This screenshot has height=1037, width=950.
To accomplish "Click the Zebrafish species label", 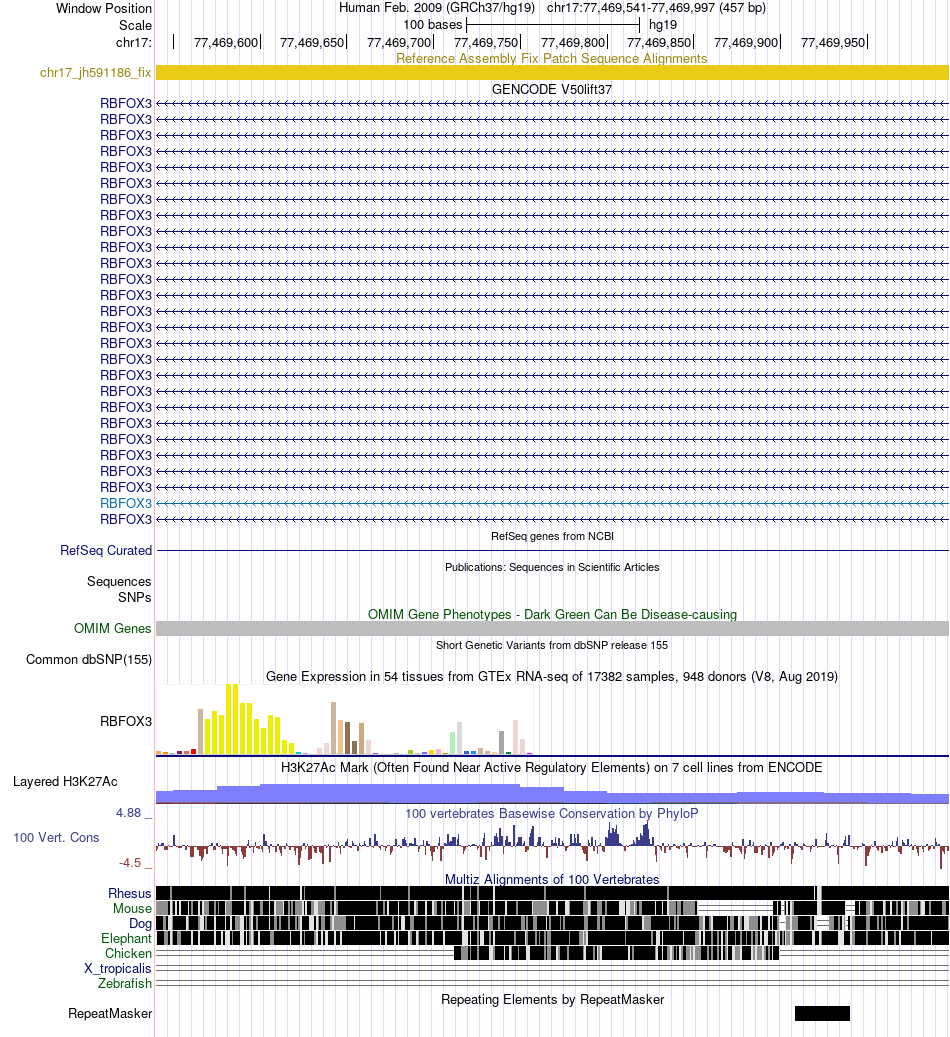I will (x=125, y=983).
